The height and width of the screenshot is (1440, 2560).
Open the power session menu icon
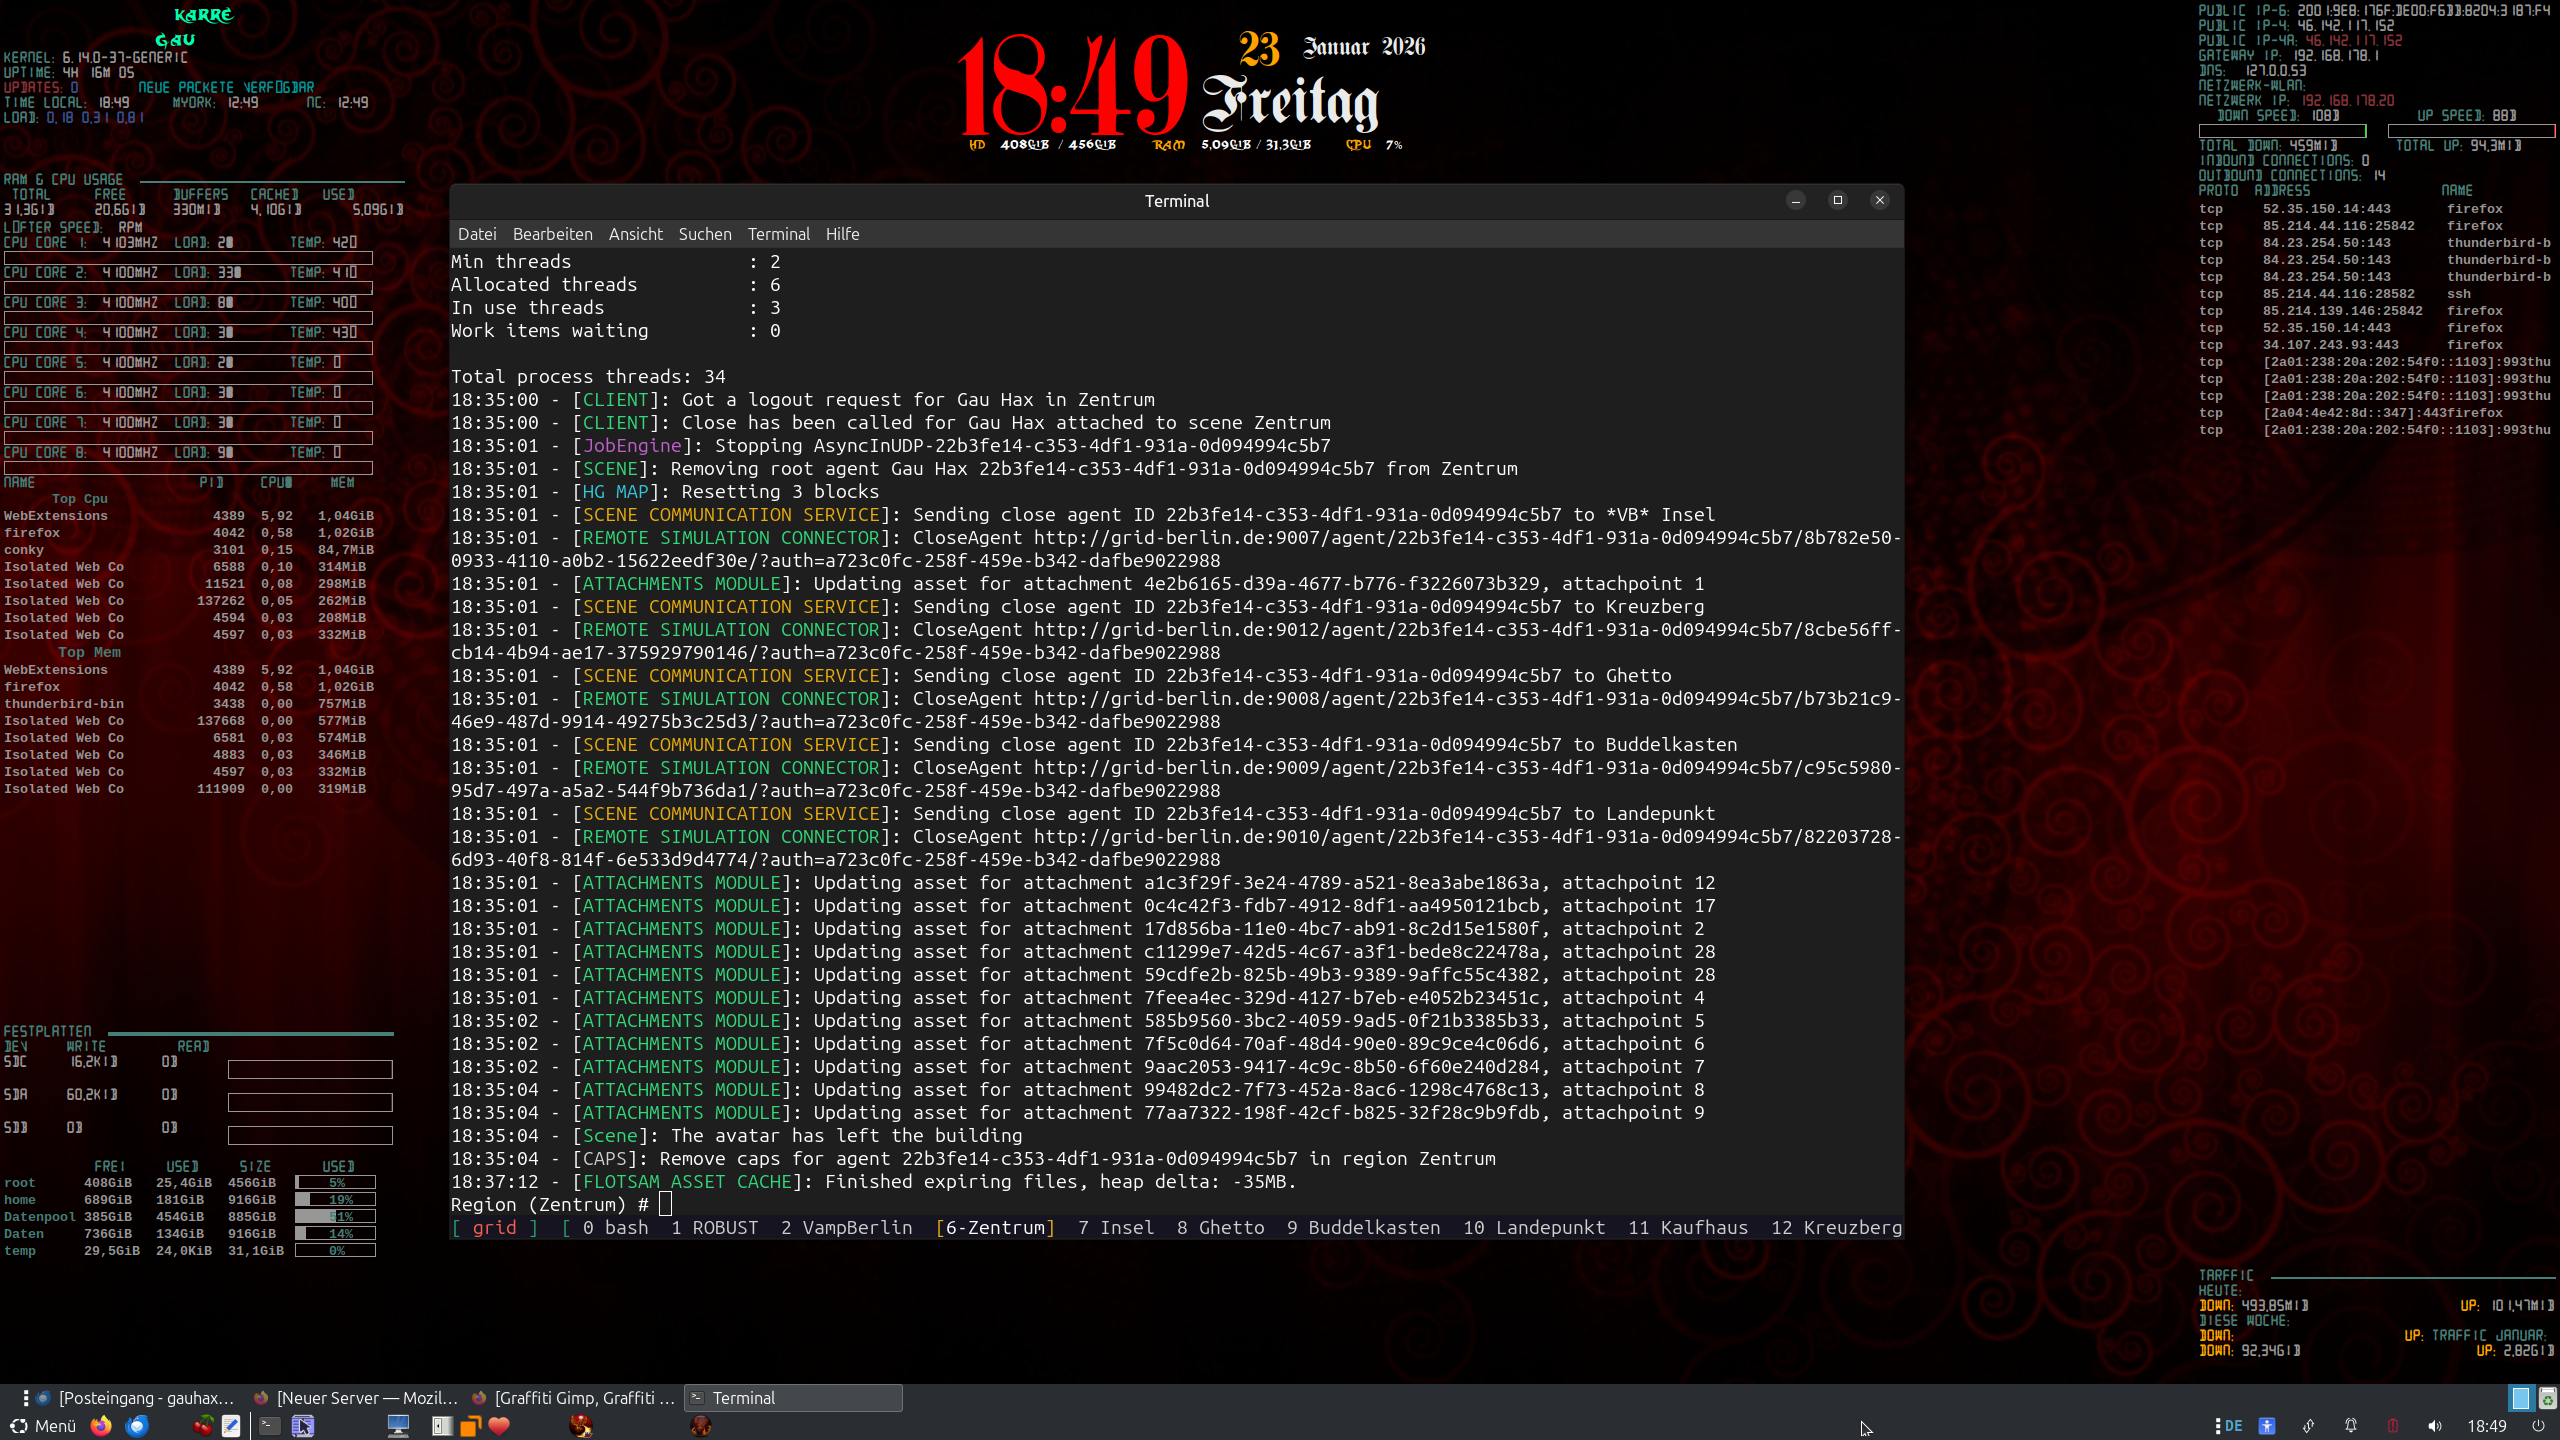2537,1426
